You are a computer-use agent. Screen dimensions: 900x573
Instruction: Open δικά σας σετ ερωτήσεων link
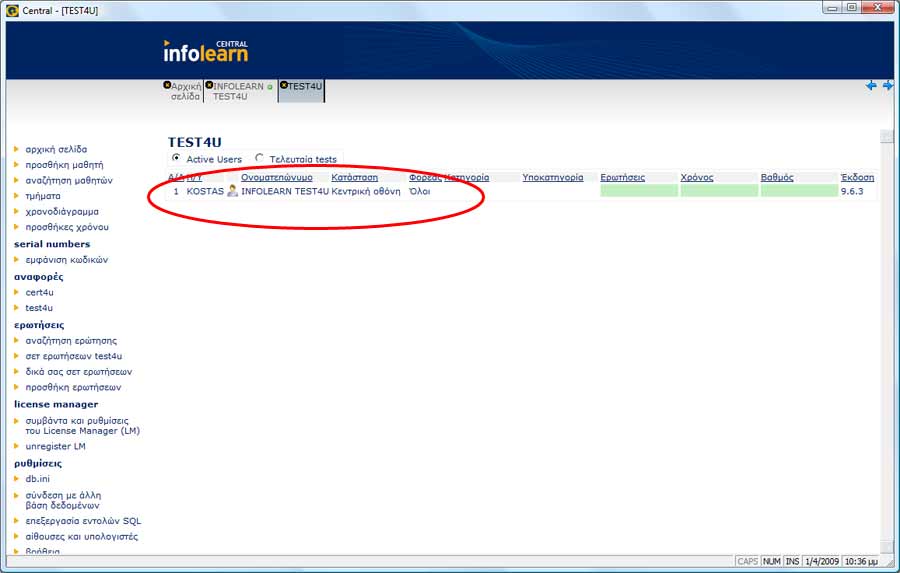point(79,371)
